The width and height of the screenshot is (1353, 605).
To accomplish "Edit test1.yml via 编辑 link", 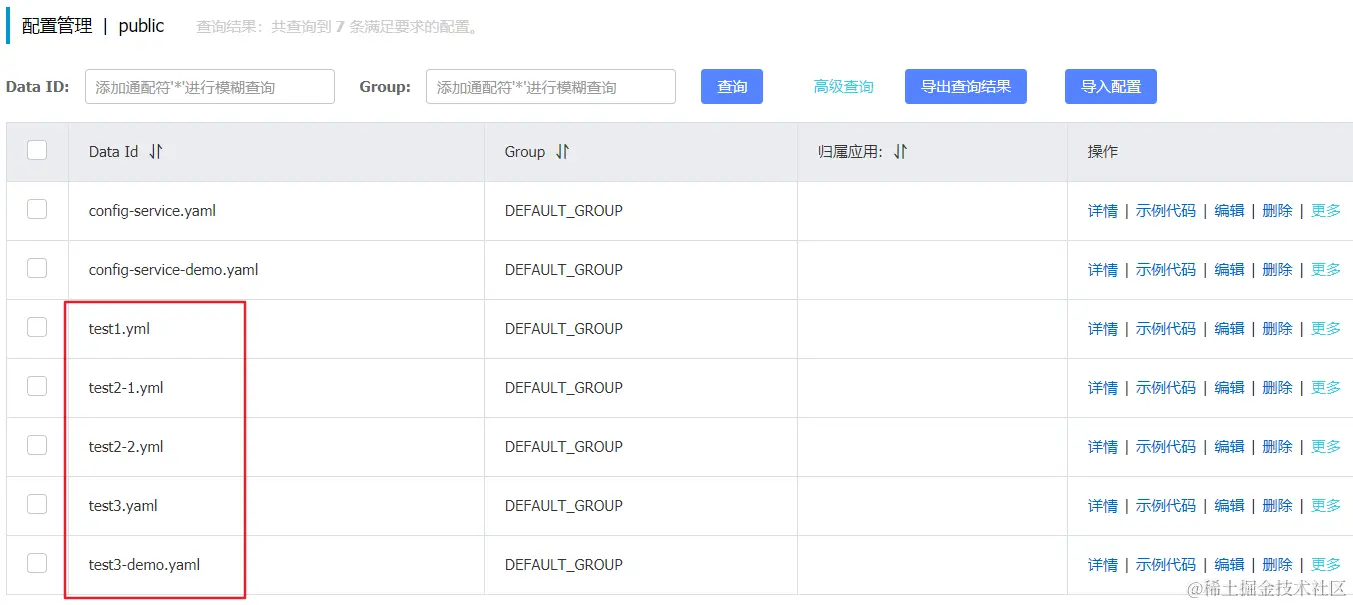I will click(1229, 329).
